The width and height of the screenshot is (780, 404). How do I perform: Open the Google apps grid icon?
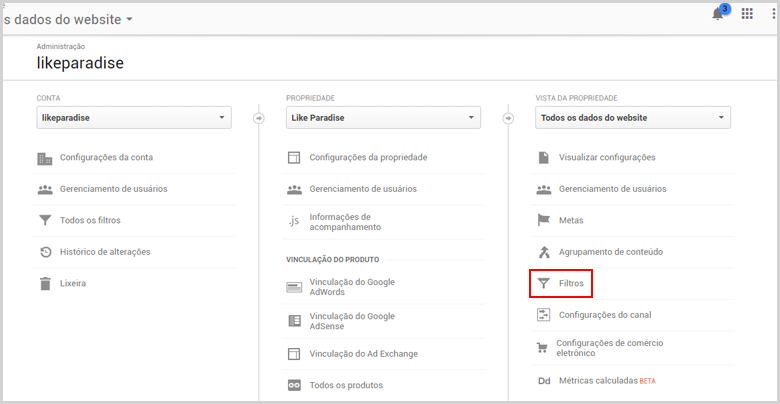747,14
